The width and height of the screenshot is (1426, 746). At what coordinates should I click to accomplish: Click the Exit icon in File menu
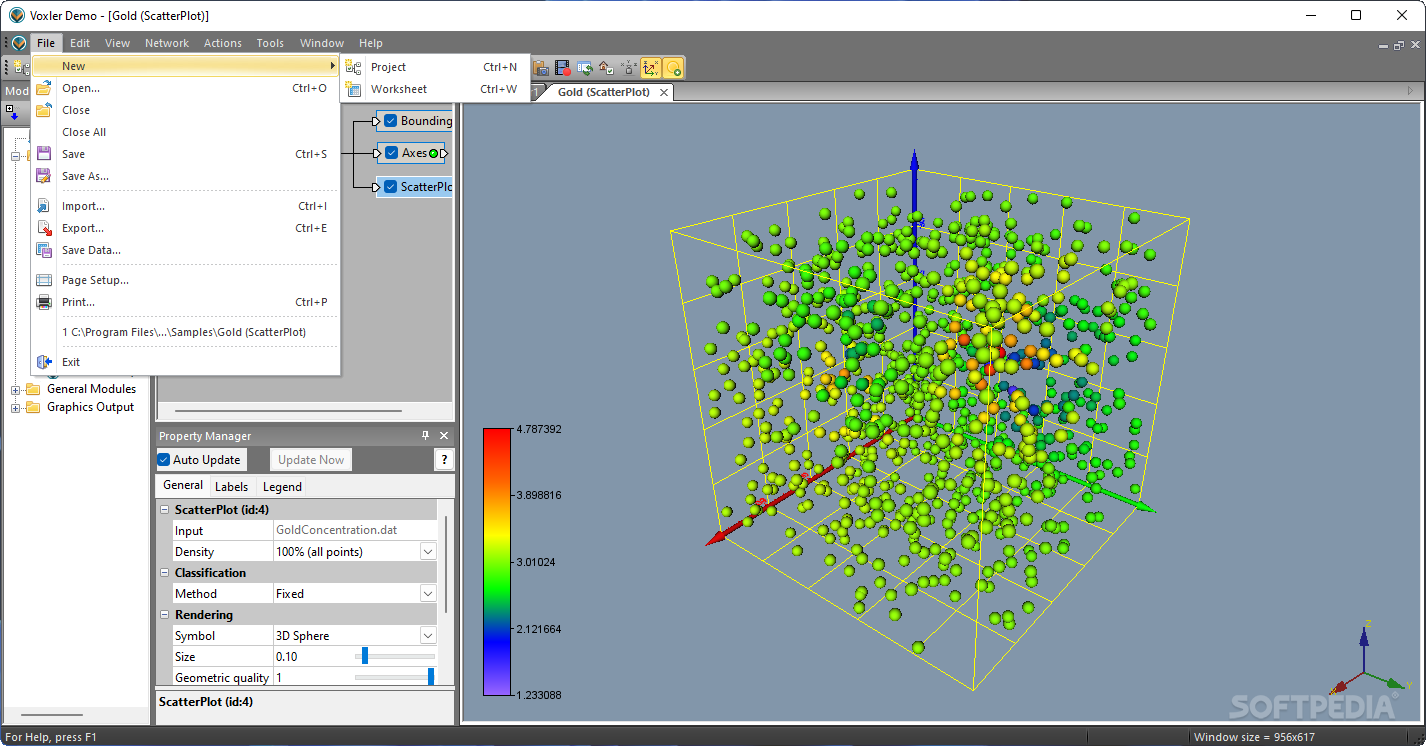[x=44, y=362]
